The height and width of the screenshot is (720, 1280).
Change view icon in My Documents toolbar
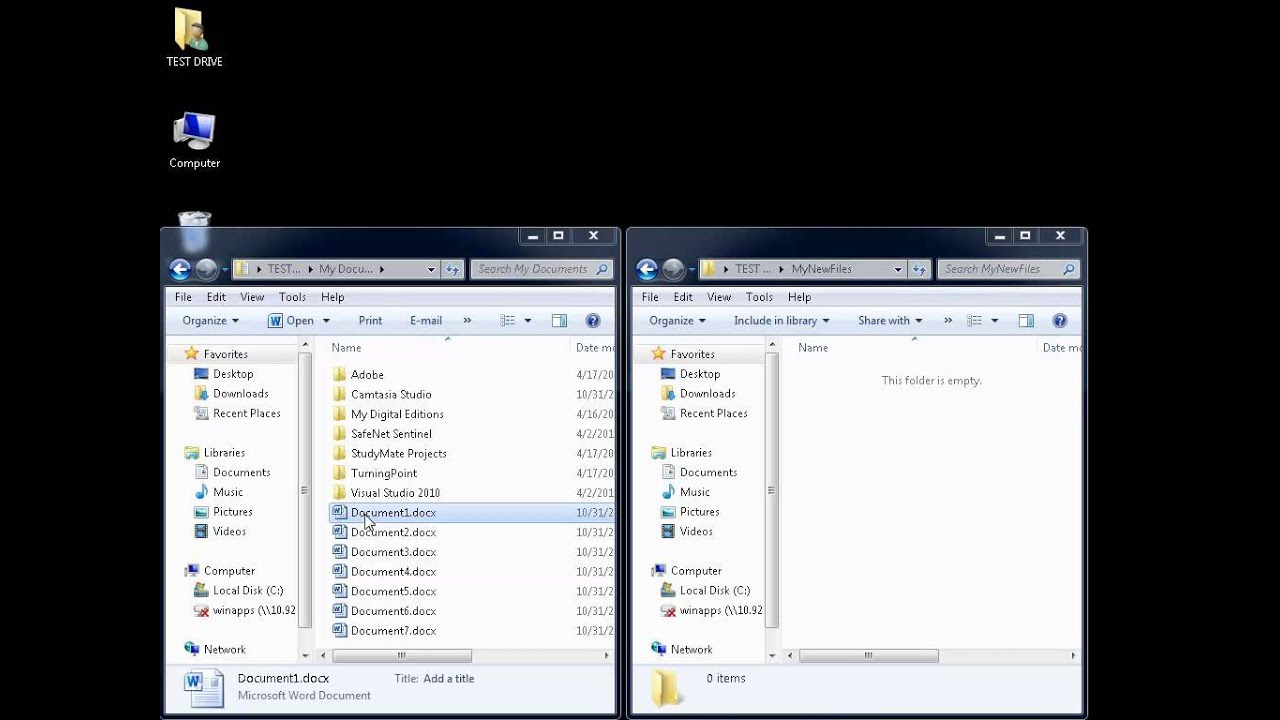point(507,321)
